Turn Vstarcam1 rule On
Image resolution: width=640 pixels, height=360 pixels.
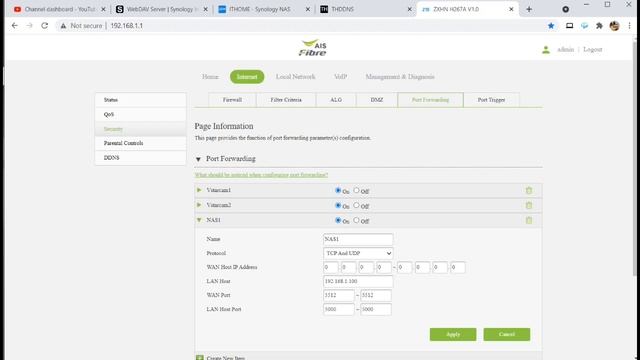pos(338,190)
